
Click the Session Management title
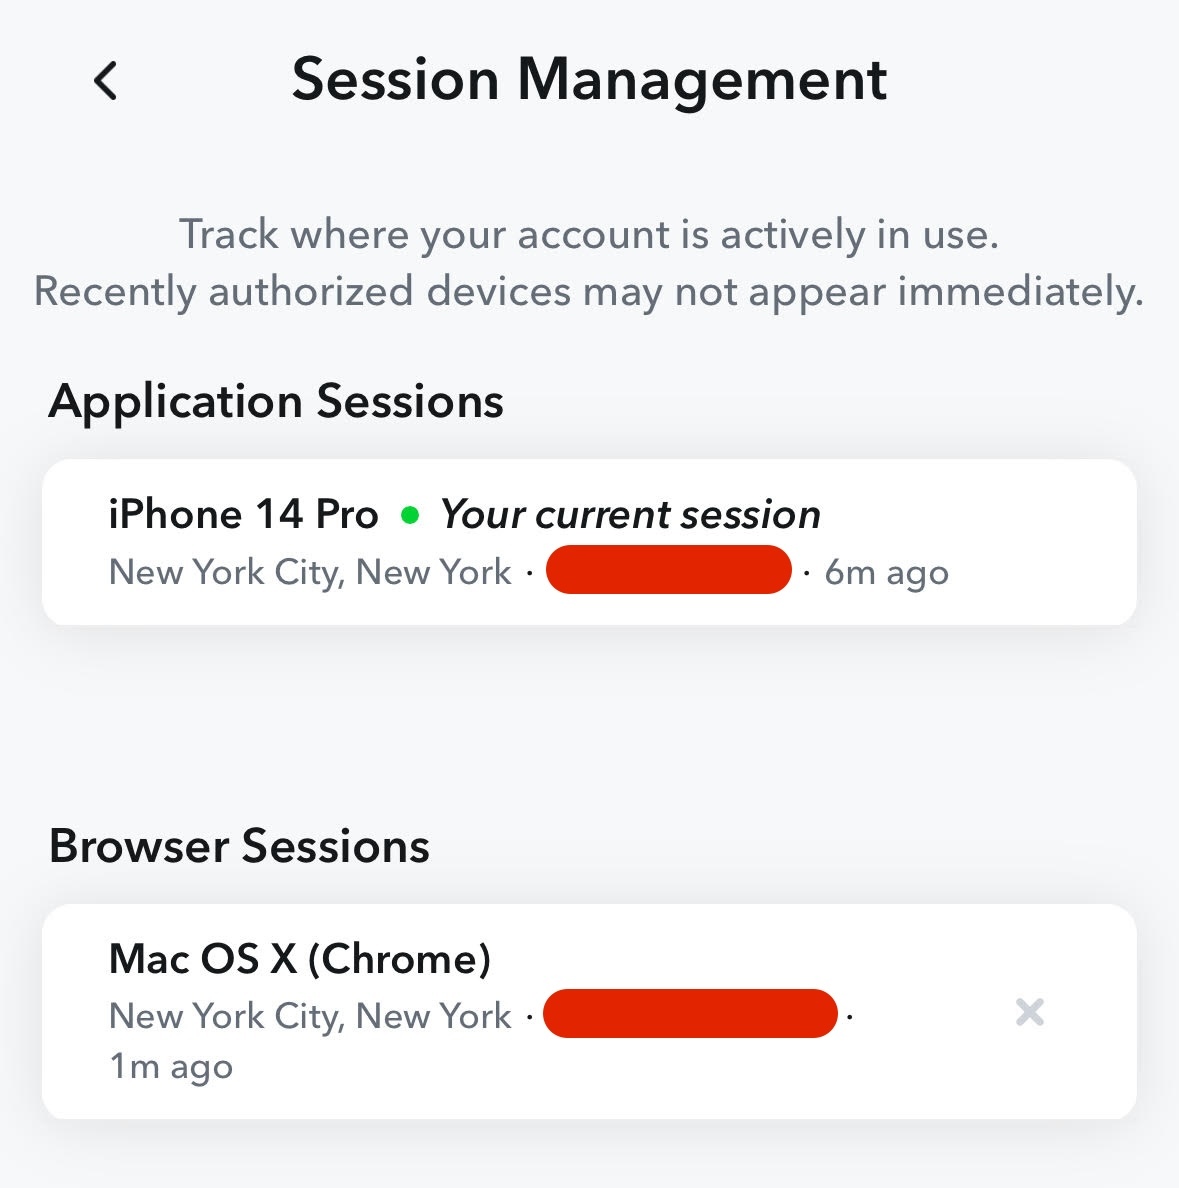(x=589, y=79)
